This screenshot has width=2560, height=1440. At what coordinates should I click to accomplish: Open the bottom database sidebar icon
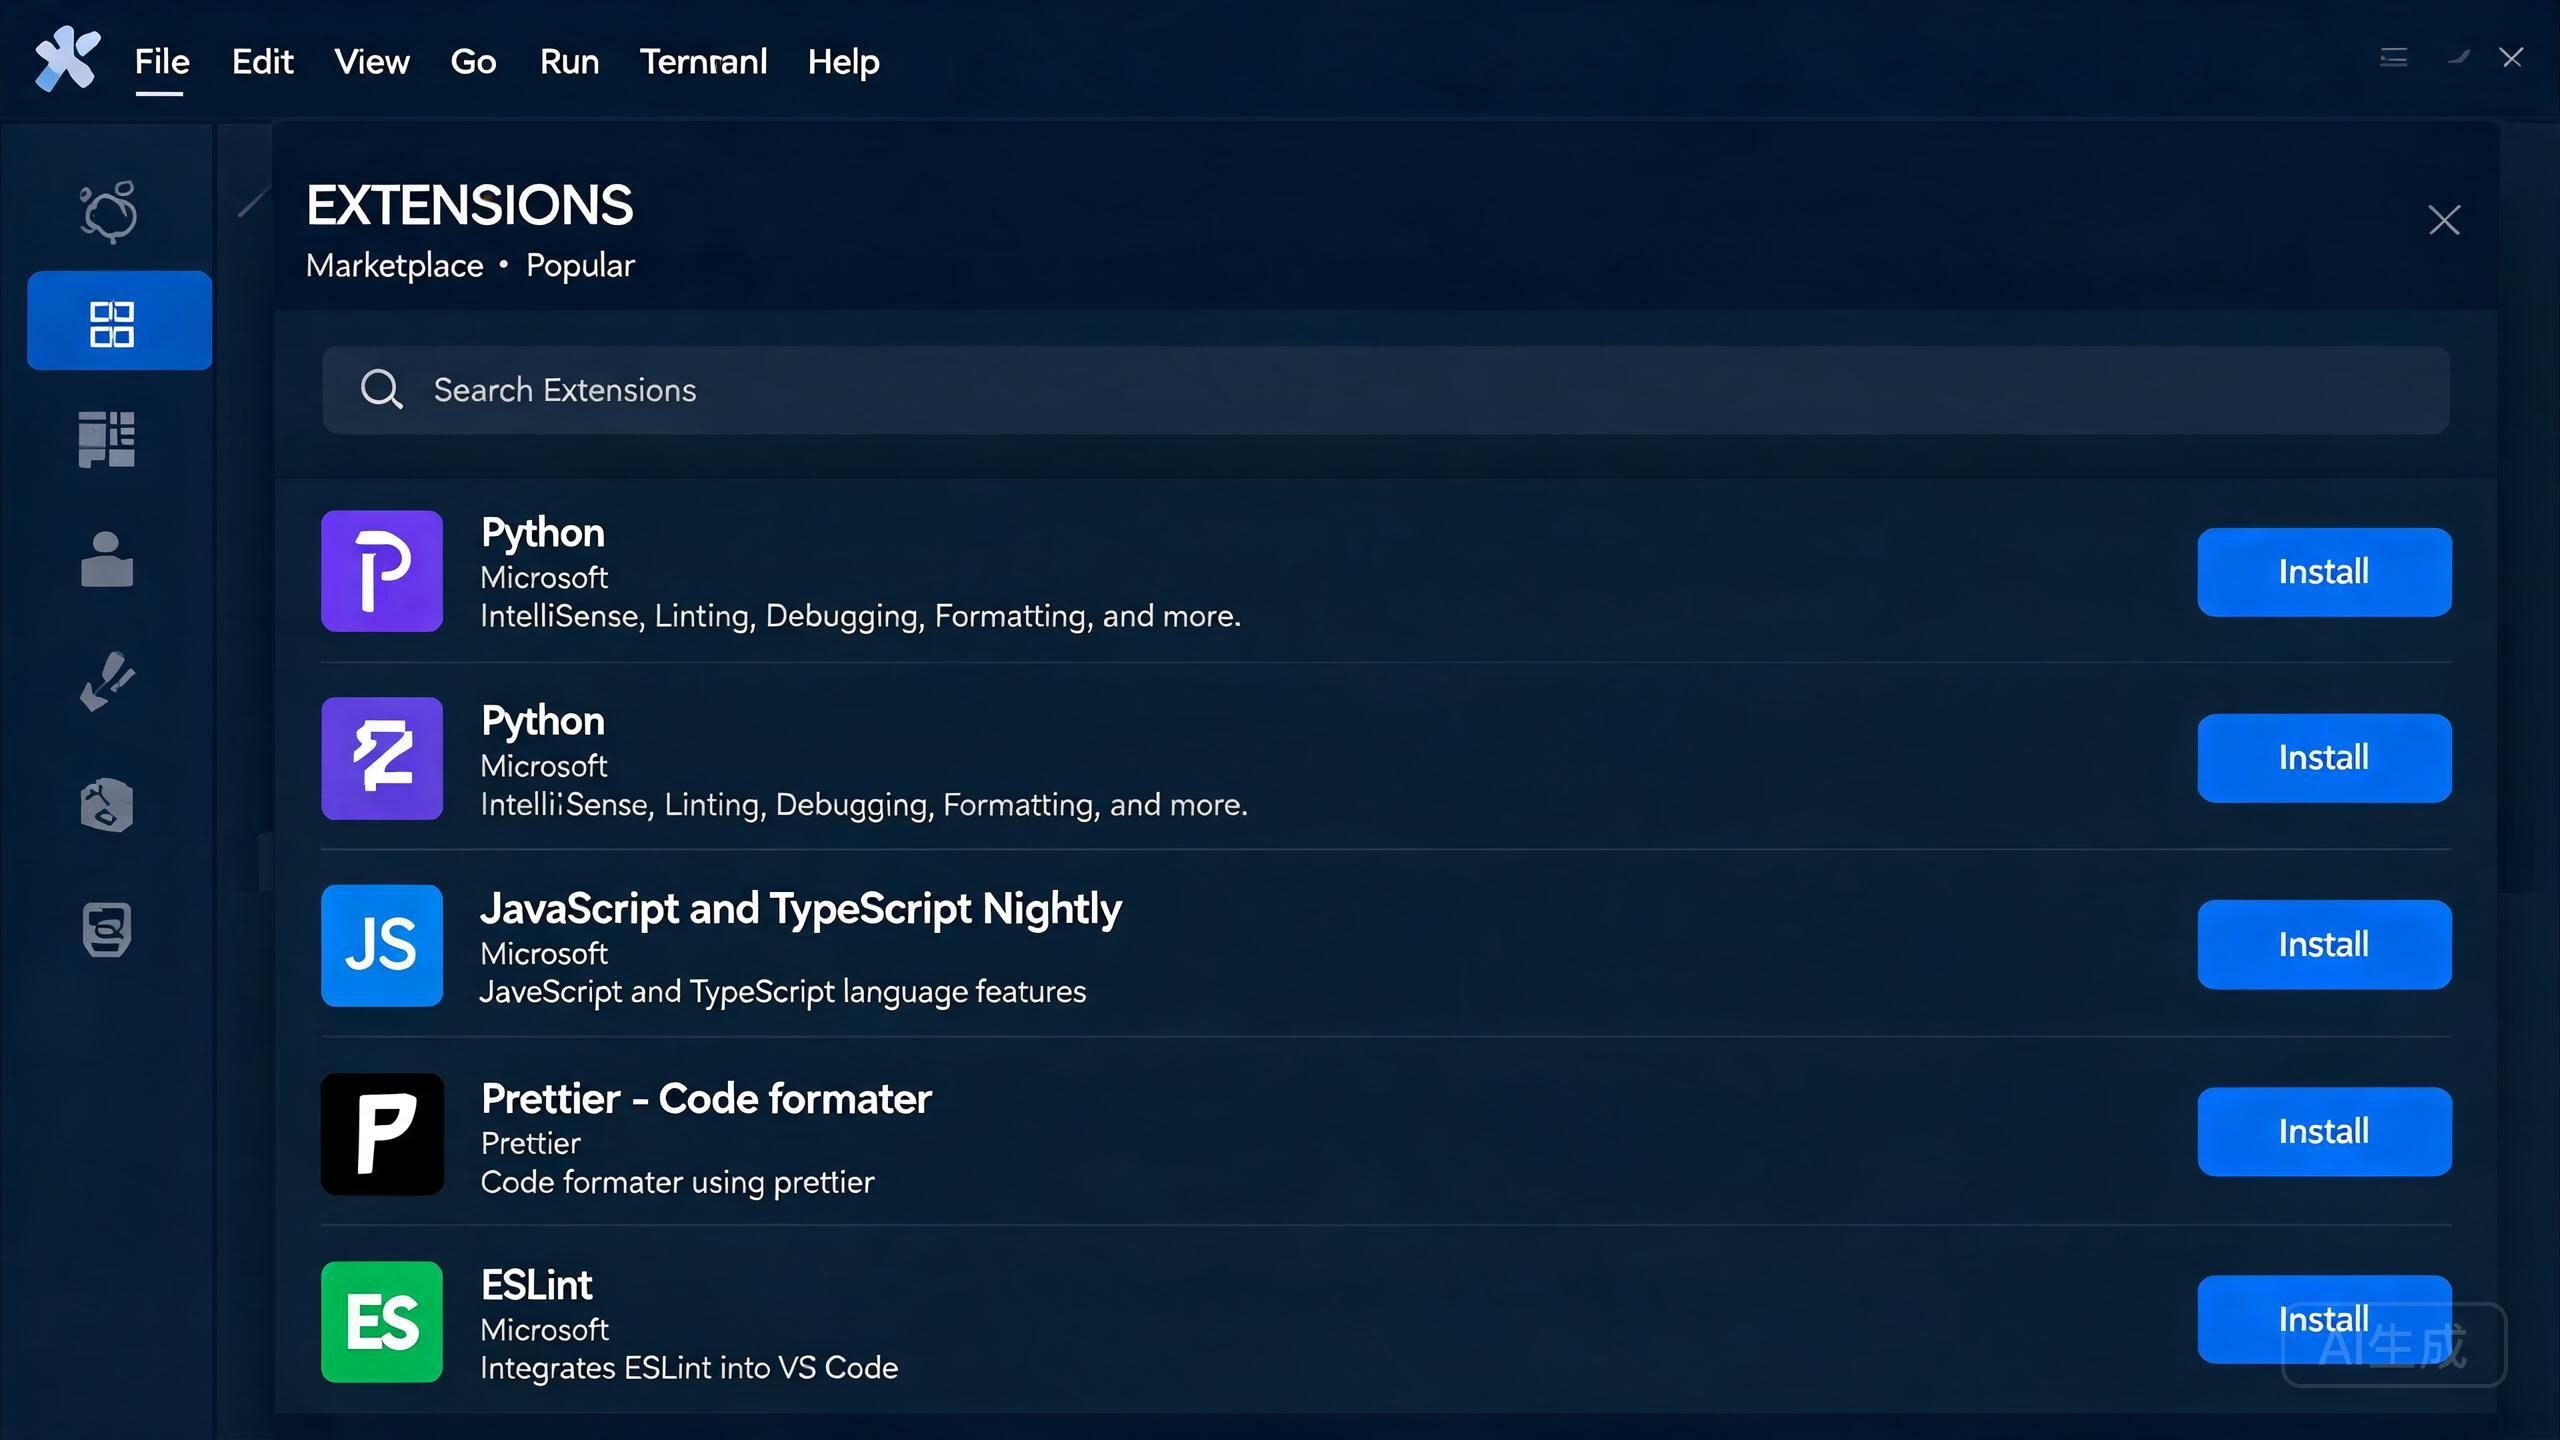106,930
